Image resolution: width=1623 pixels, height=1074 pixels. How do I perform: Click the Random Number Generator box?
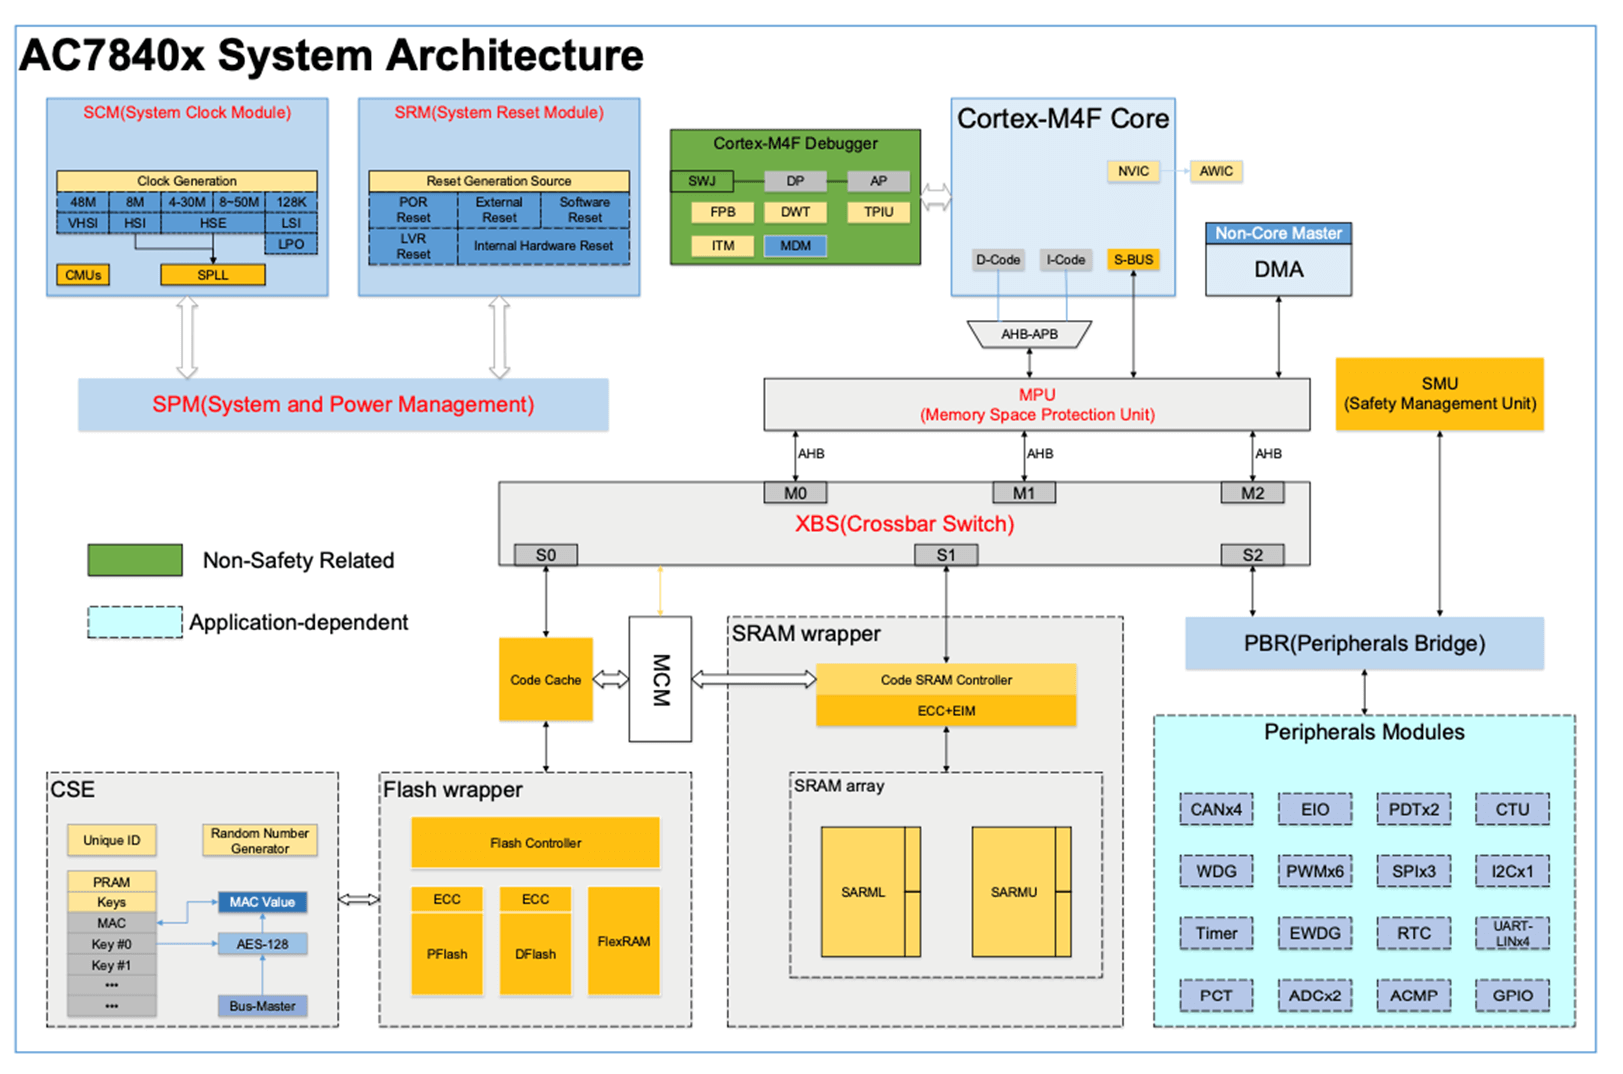point(260,840)
